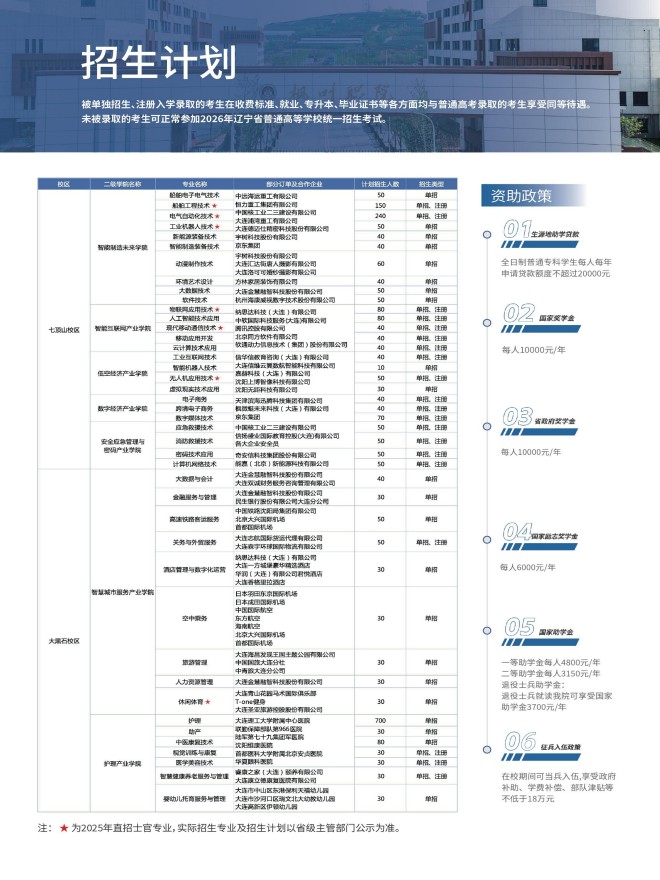660x880 pixels.
Task: Click the 03 provincial government scholarship badge
Action: click(x=519, y=416)
